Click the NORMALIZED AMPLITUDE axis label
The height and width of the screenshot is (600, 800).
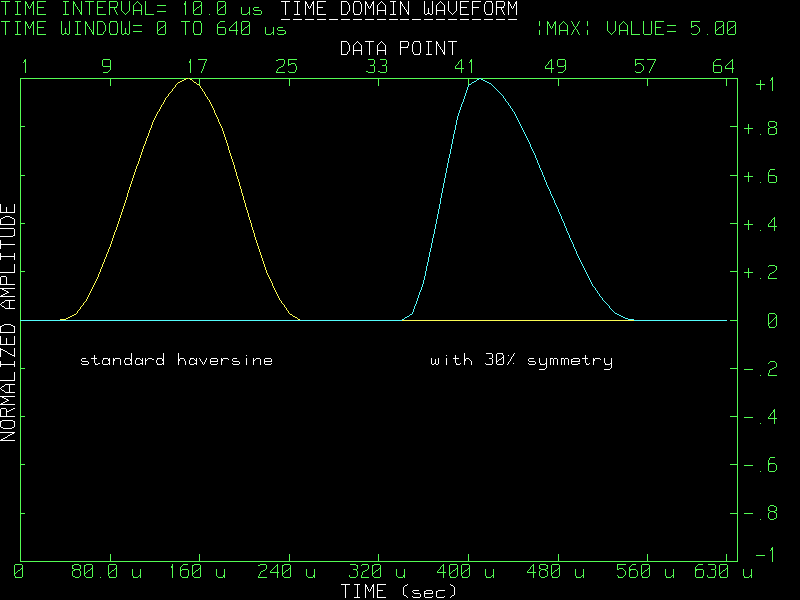[9, 322]
